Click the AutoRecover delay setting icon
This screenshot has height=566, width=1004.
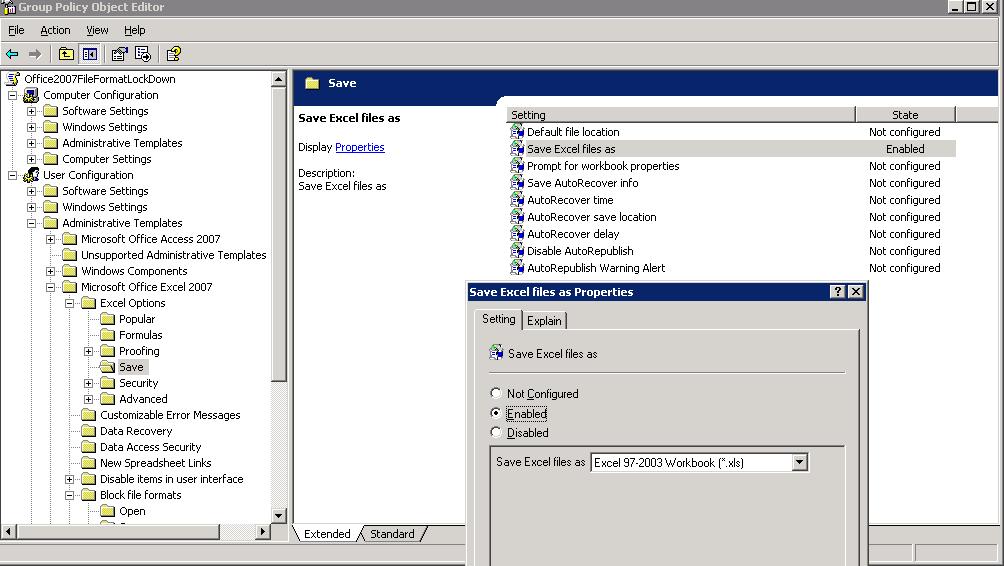(x=517, y=234)
